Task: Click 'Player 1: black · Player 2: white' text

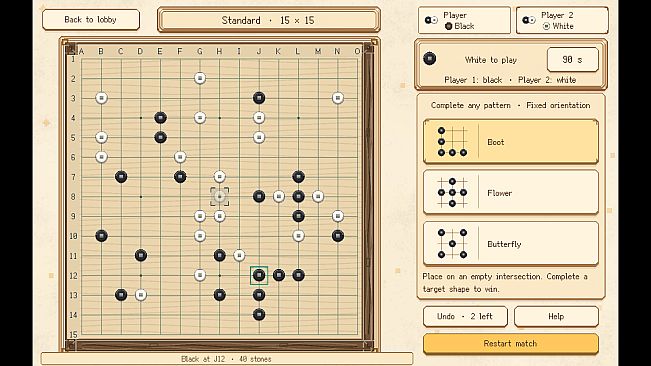Action: click(510, 80)
